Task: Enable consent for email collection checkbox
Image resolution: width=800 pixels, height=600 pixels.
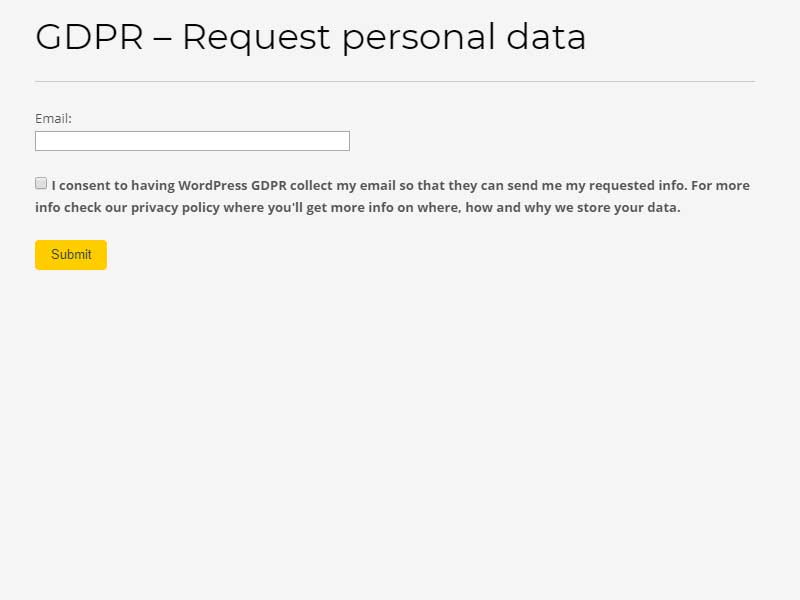Action: [41, 183]
